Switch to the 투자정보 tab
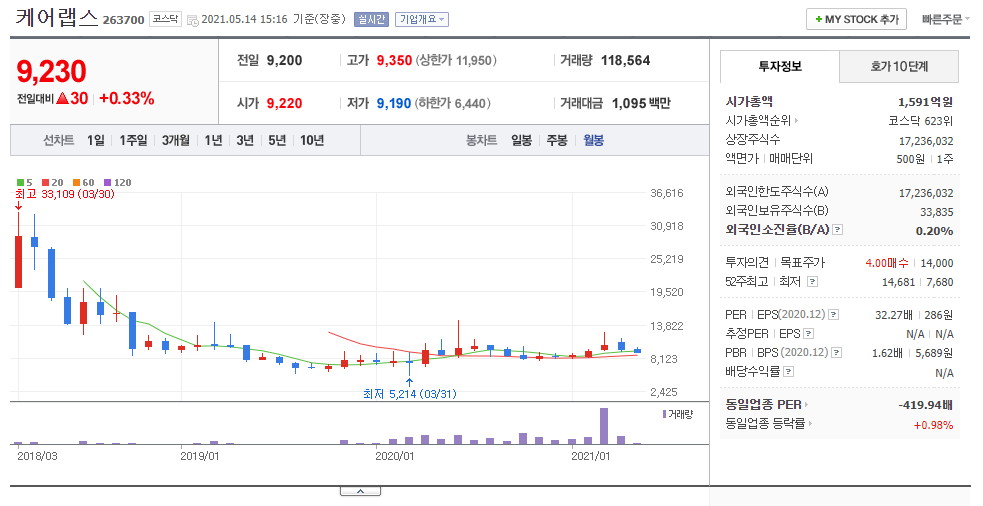The height and width of the screenshot is (506, 983). (780, 66)
